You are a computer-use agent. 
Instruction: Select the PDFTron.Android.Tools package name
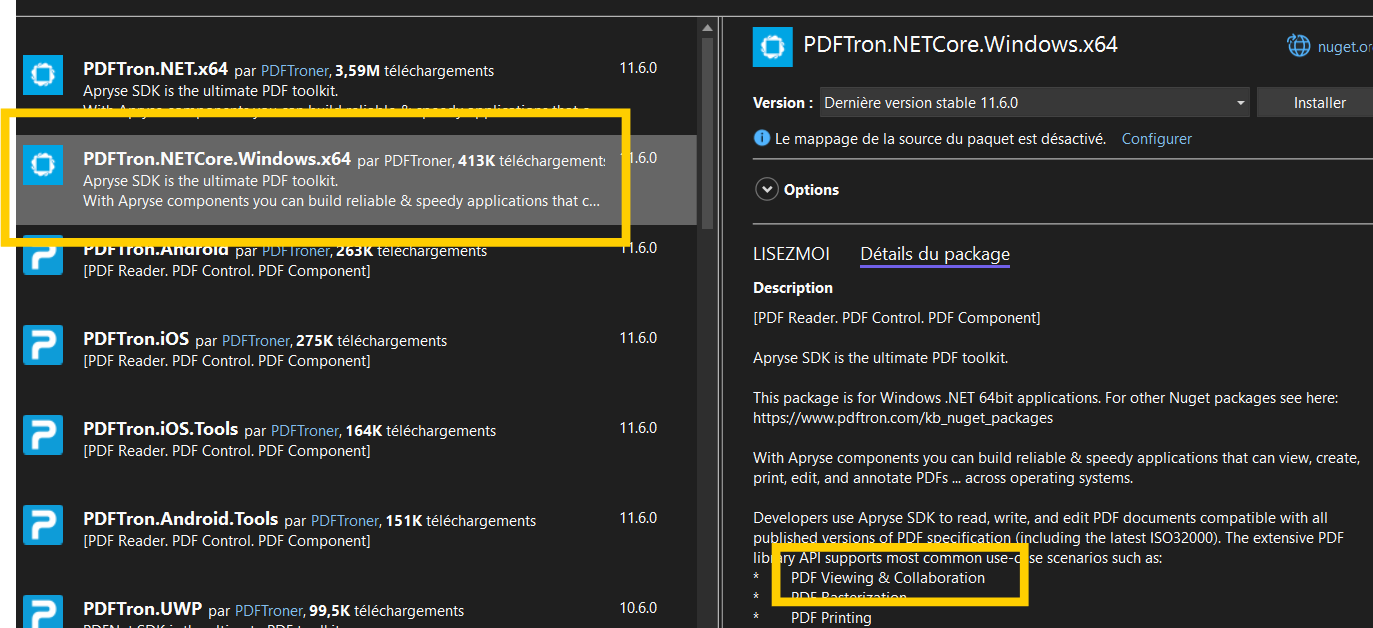click(180, 519)
